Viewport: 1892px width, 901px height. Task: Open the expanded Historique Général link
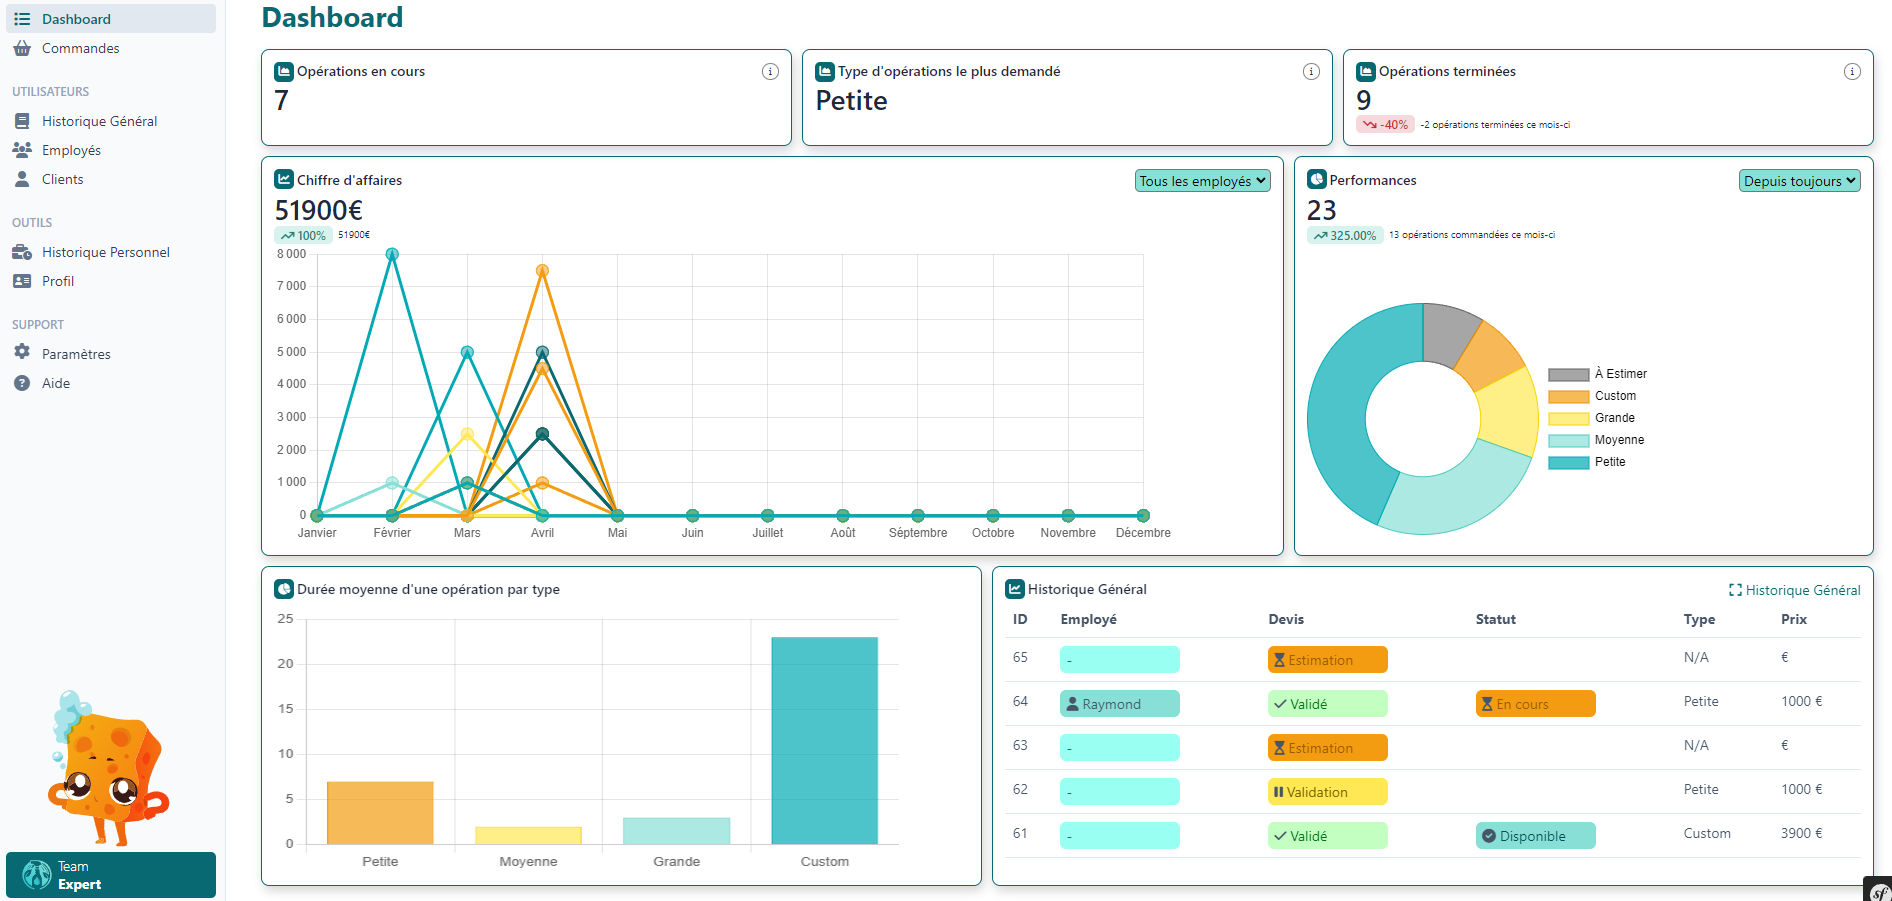point(1795,590)
